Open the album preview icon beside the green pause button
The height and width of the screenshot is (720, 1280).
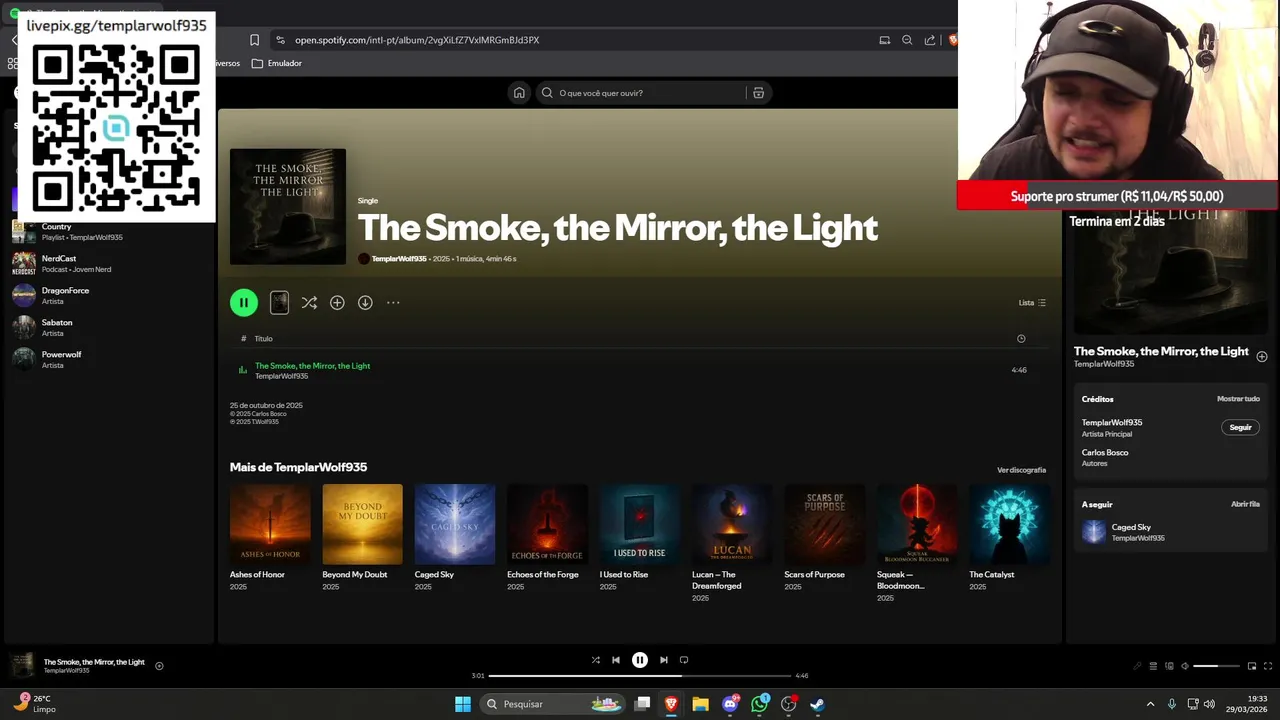click(x=279, y=302)
